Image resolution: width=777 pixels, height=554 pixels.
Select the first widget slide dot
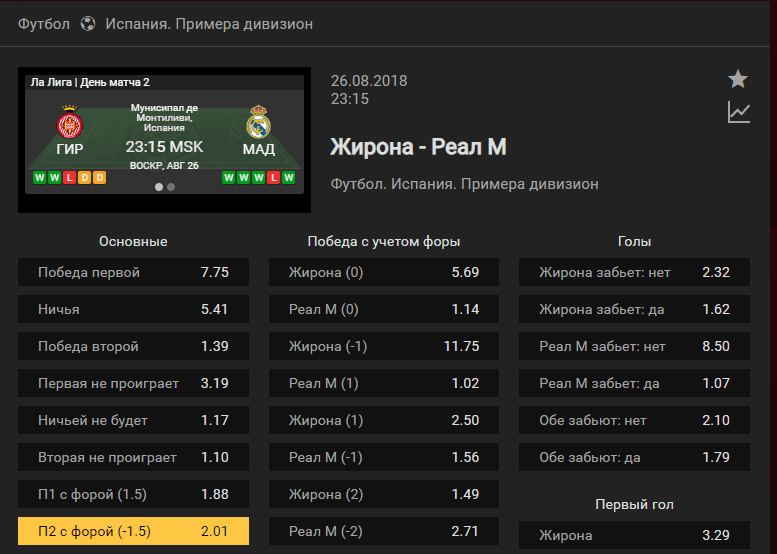click(159, 187)
